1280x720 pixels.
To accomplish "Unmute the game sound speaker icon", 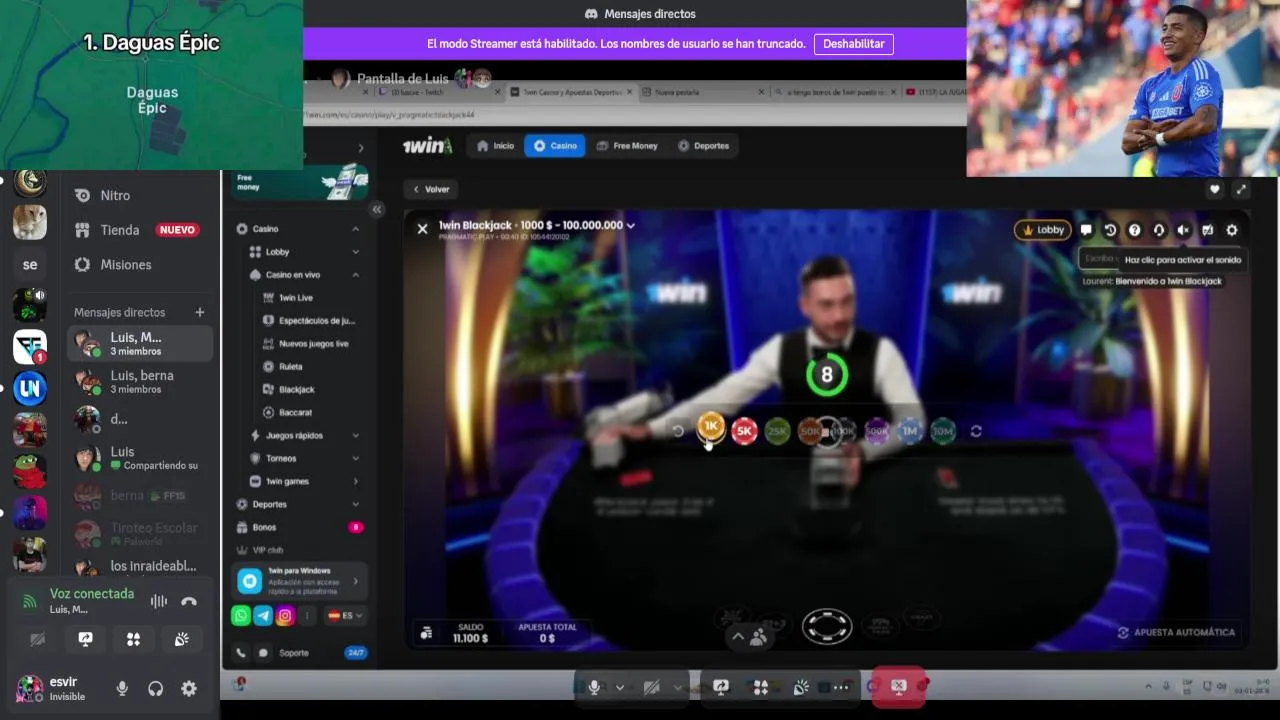I will [x=1183, y=230].
